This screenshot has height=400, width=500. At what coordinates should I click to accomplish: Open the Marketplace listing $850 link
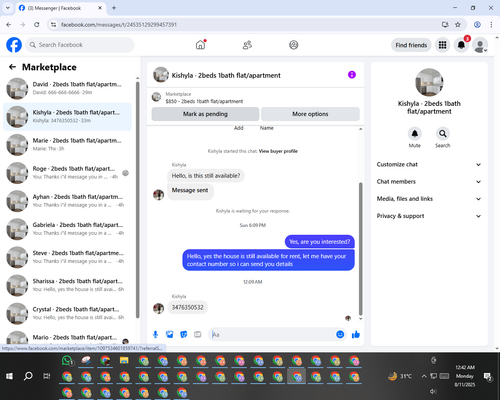click(204, 101)
